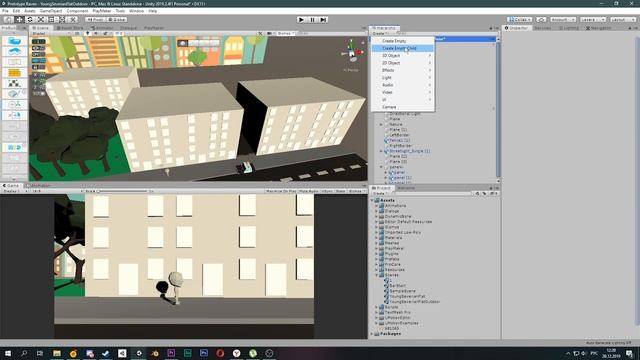Viewport: 640px width, 360px height.
Task: Open the Assets menu
Action: 30,11
